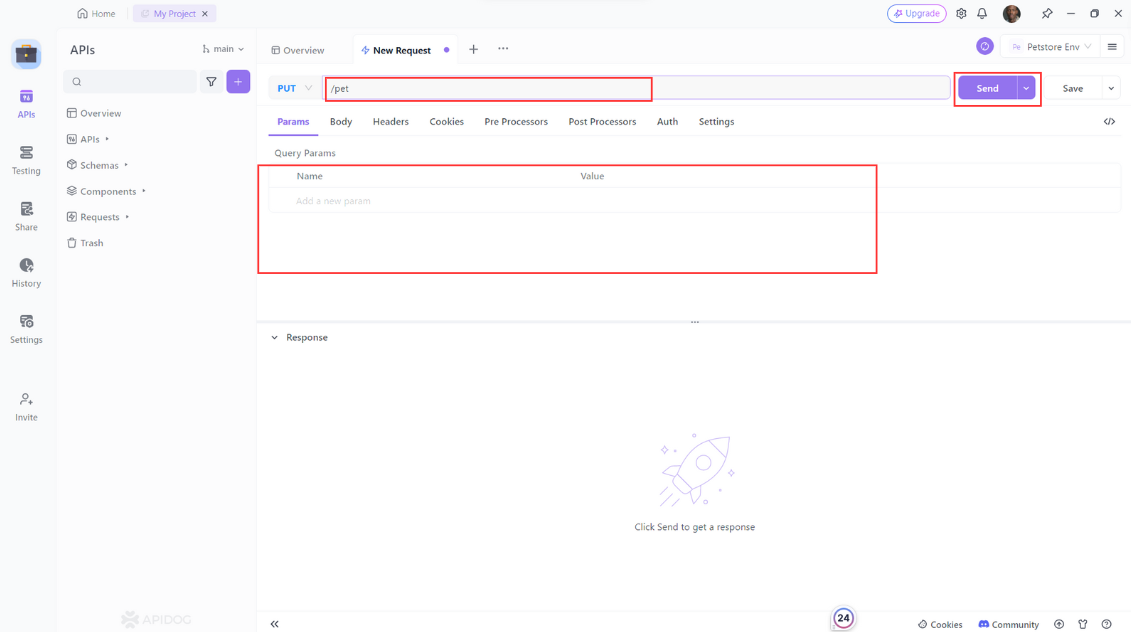This screenshot has height=632, width=1131.
Task: Open History section in sidebar
Action: point(26,273)
